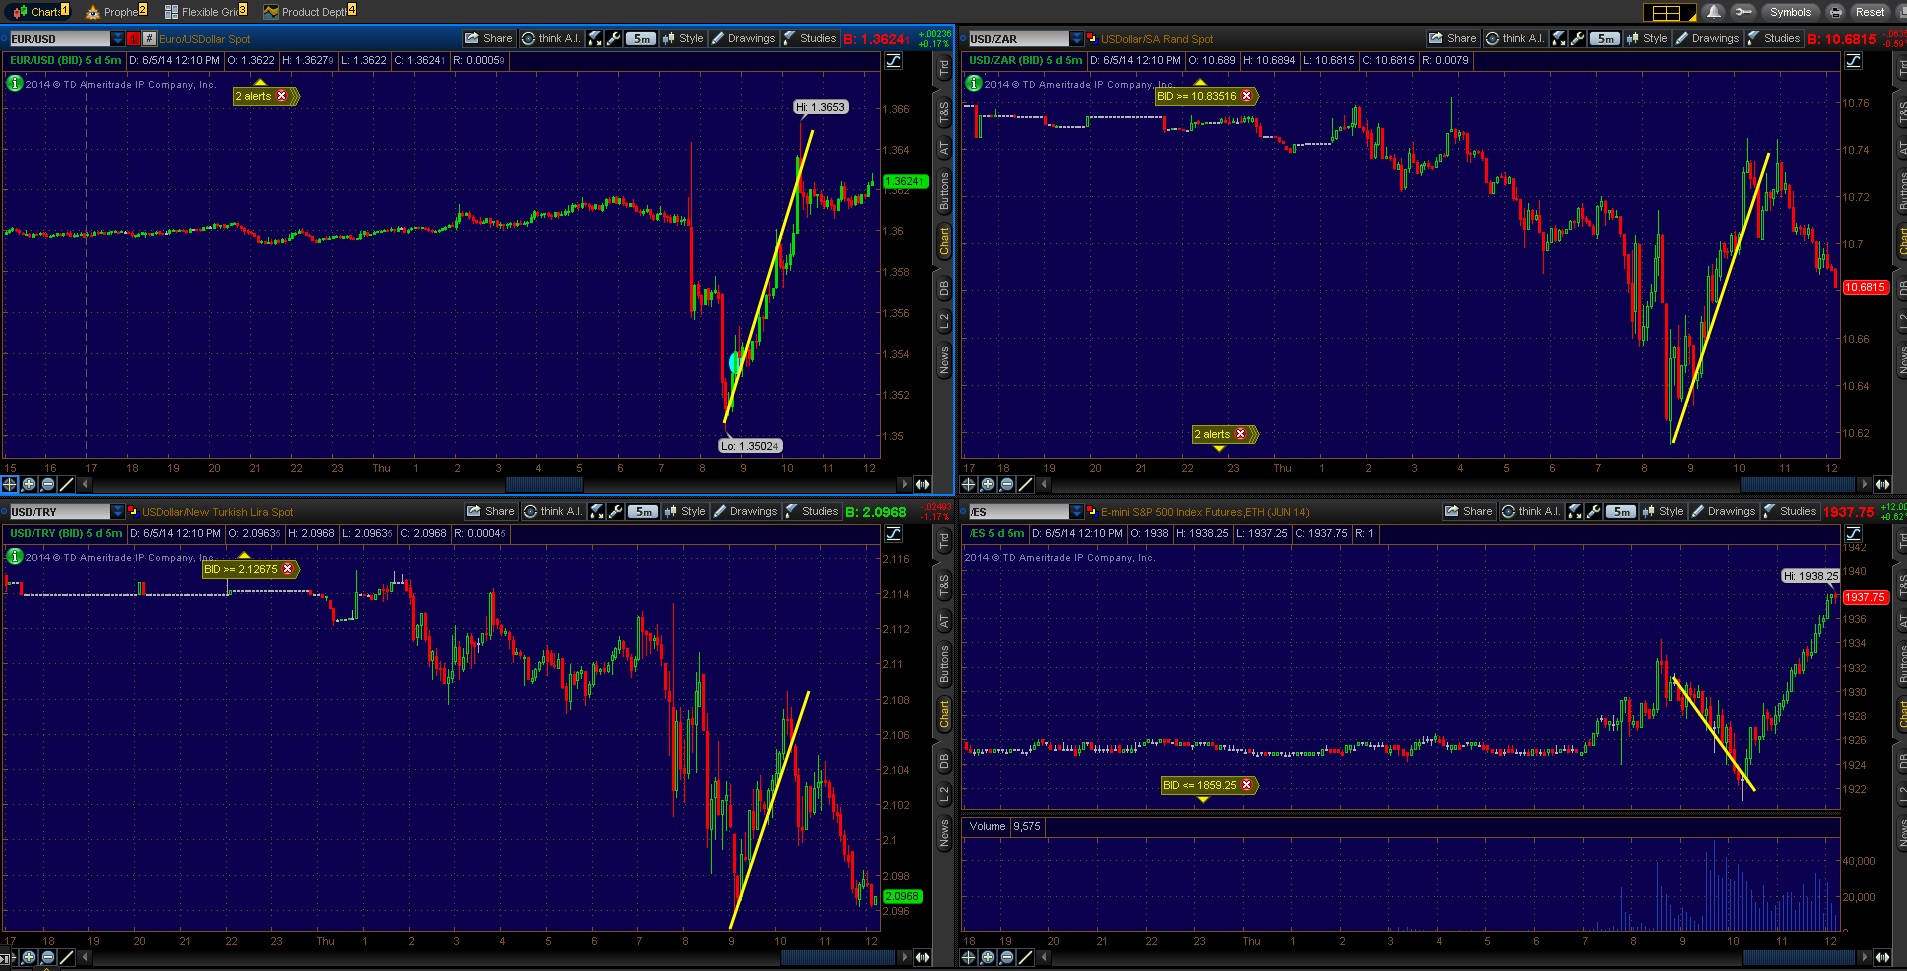Zoom out on the USD/ZAR chart
1907x971 pixels.
point(1007,484)
